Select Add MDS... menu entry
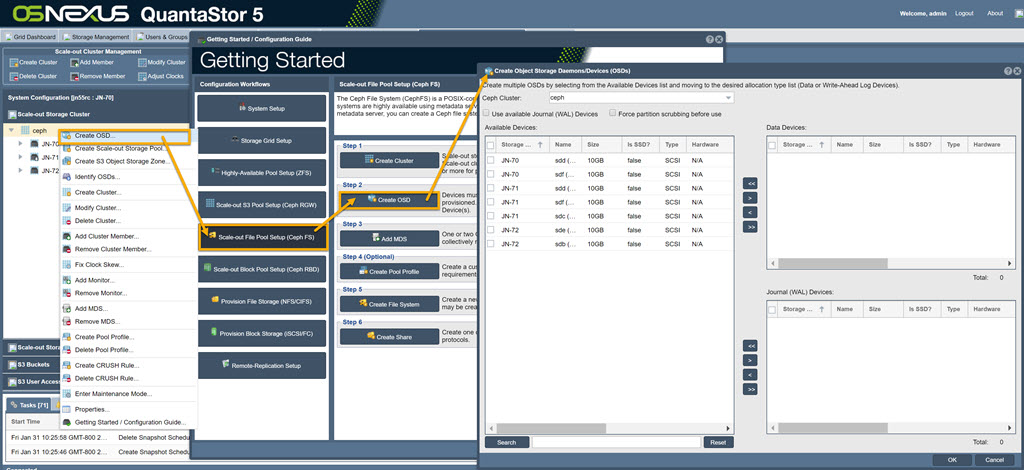The width and height of the screenshot is (1024, 470). pos(91,309)
